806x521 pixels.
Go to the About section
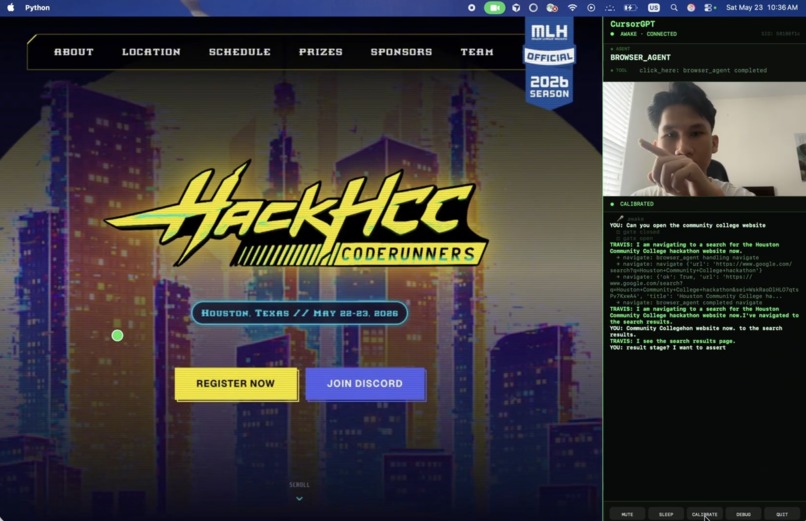tap(74, 52)
